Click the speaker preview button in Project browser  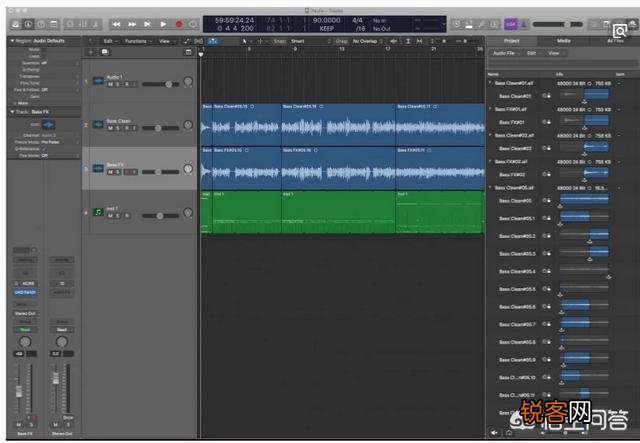pos(495,433)
